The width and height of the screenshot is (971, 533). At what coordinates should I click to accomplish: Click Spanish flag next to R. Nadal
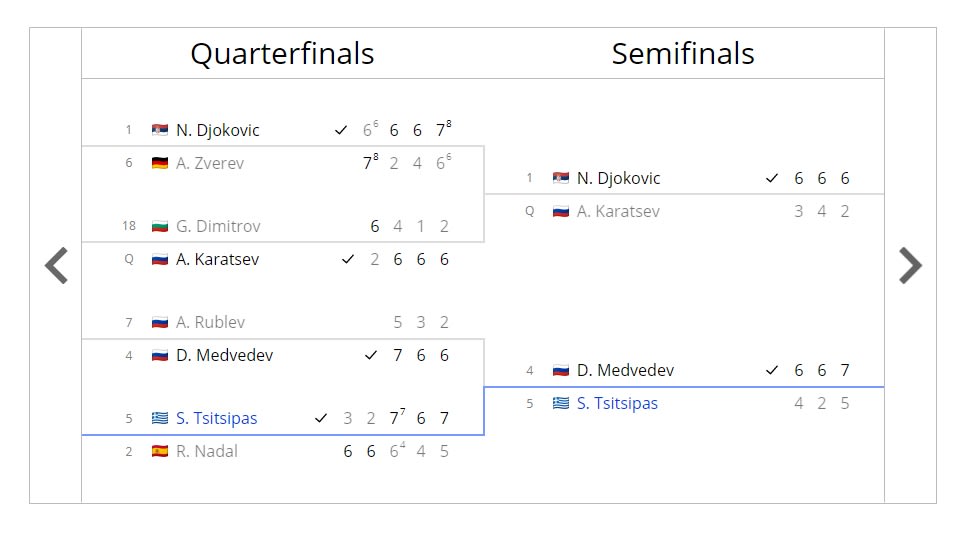(x=160, y=451)
